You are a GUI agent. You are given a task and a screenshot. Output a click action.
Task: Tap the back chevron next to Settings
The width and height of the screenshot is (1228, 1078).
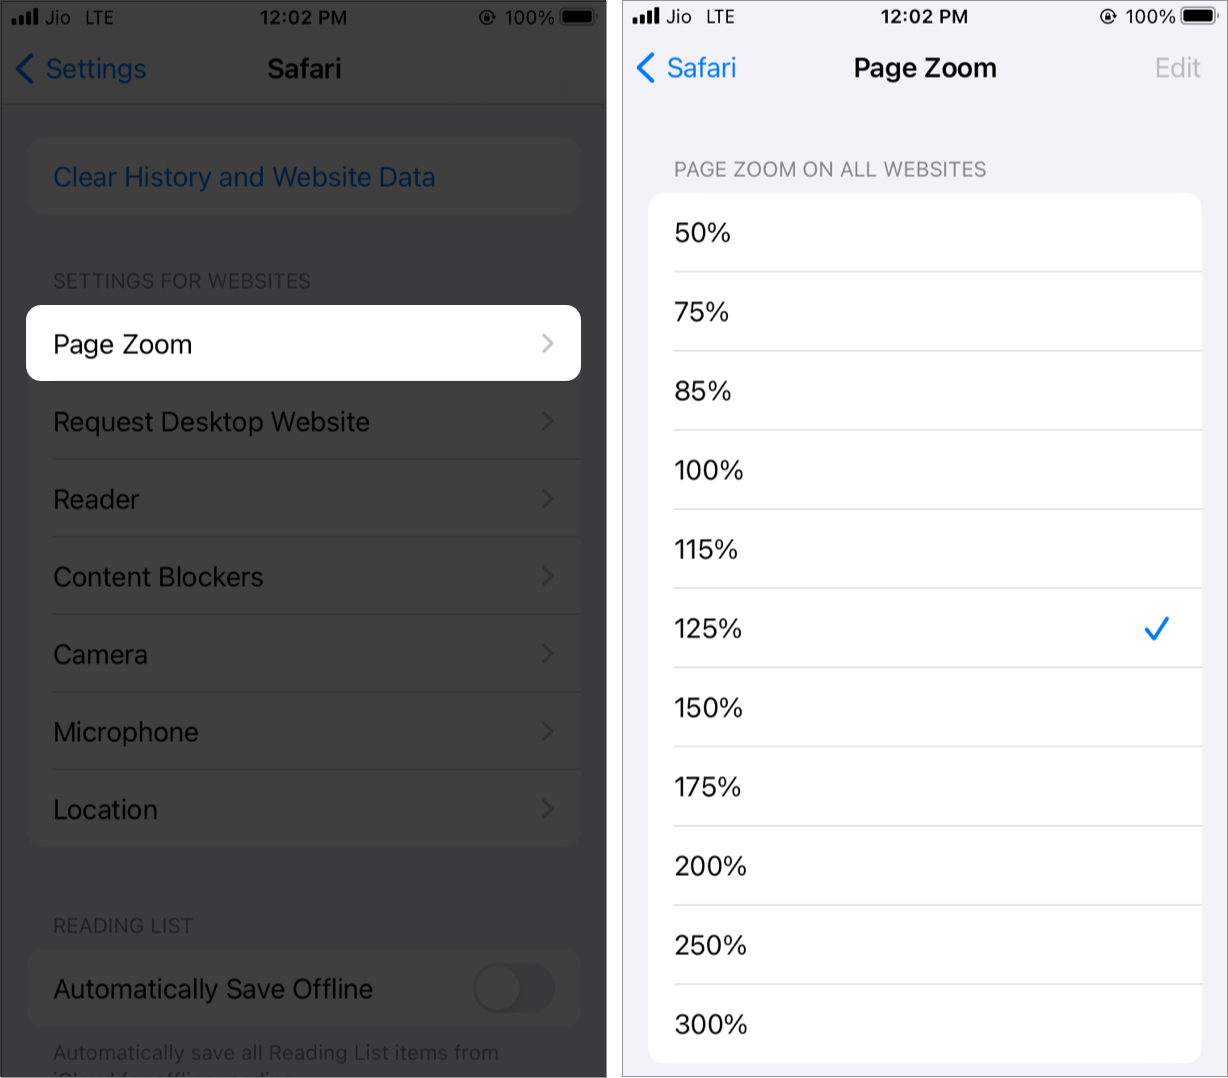point(25,69)
